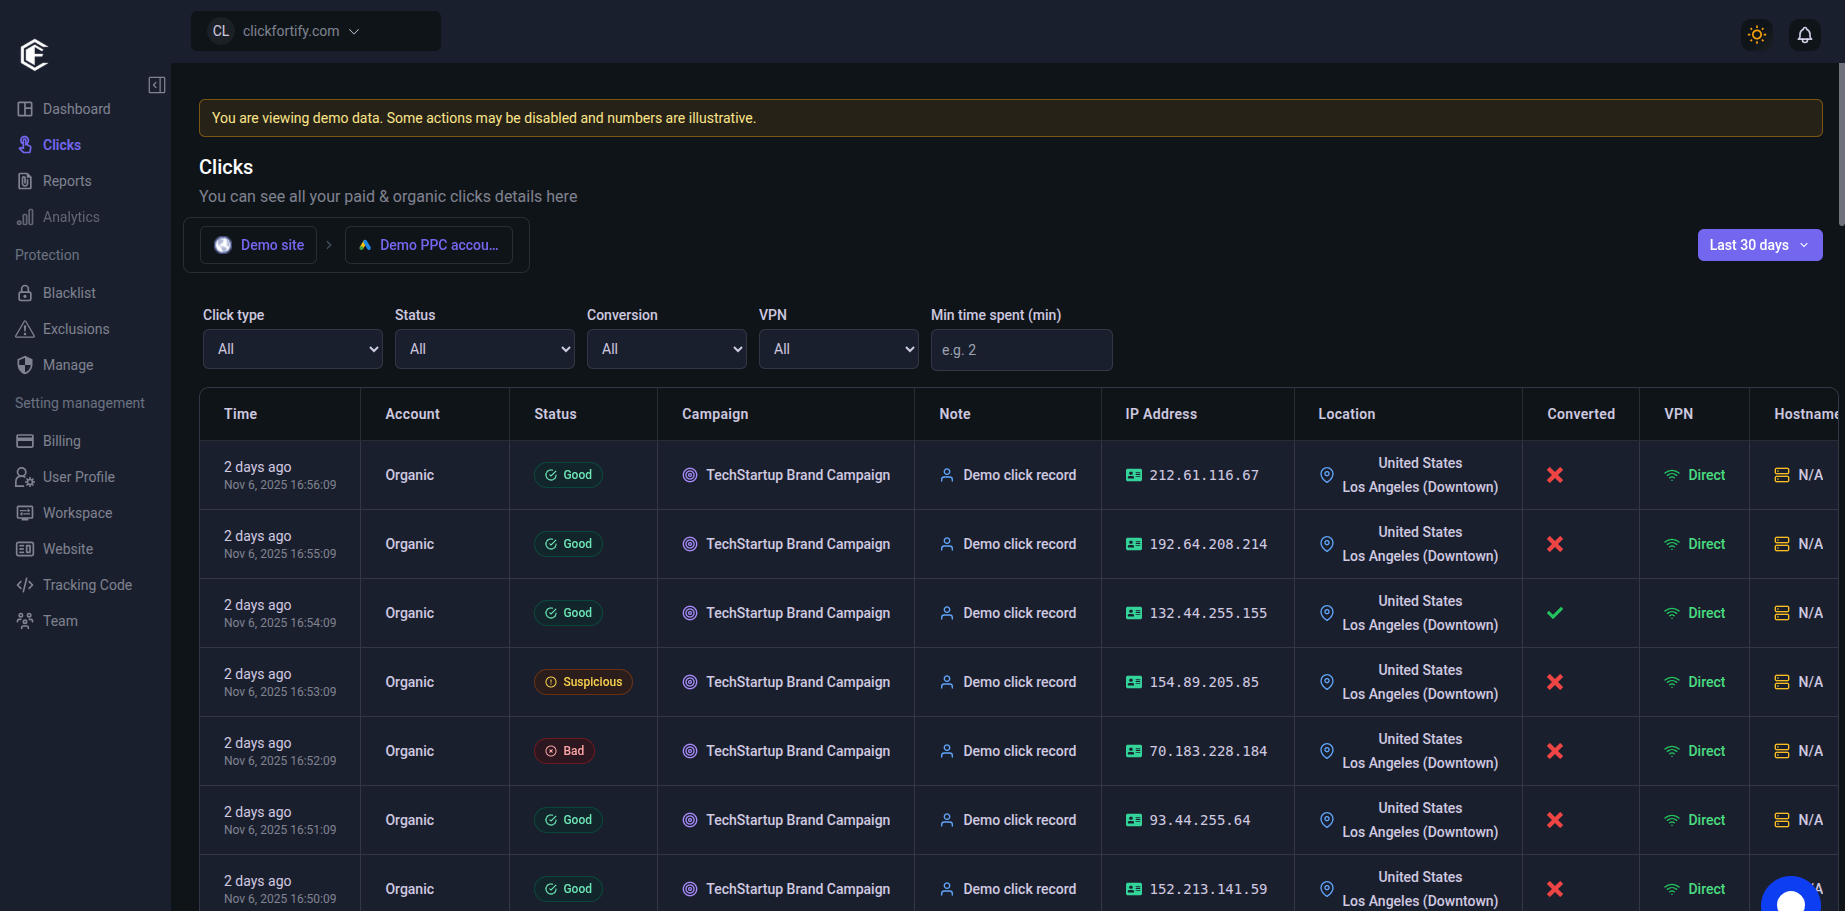Image resolution: width=1845 pixels, height=911 pixels.
Task: Open the Last 30 days dropdown
Action: (1759, 245)
